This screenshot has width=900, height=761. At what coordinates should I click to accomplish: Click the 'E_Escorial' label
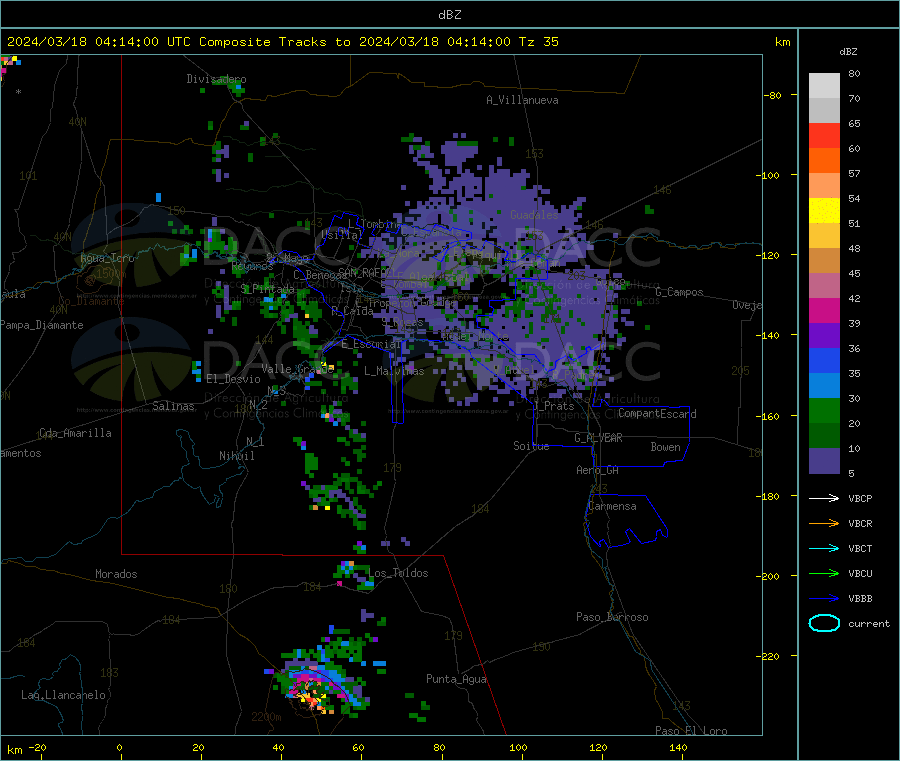pos(371,344)
